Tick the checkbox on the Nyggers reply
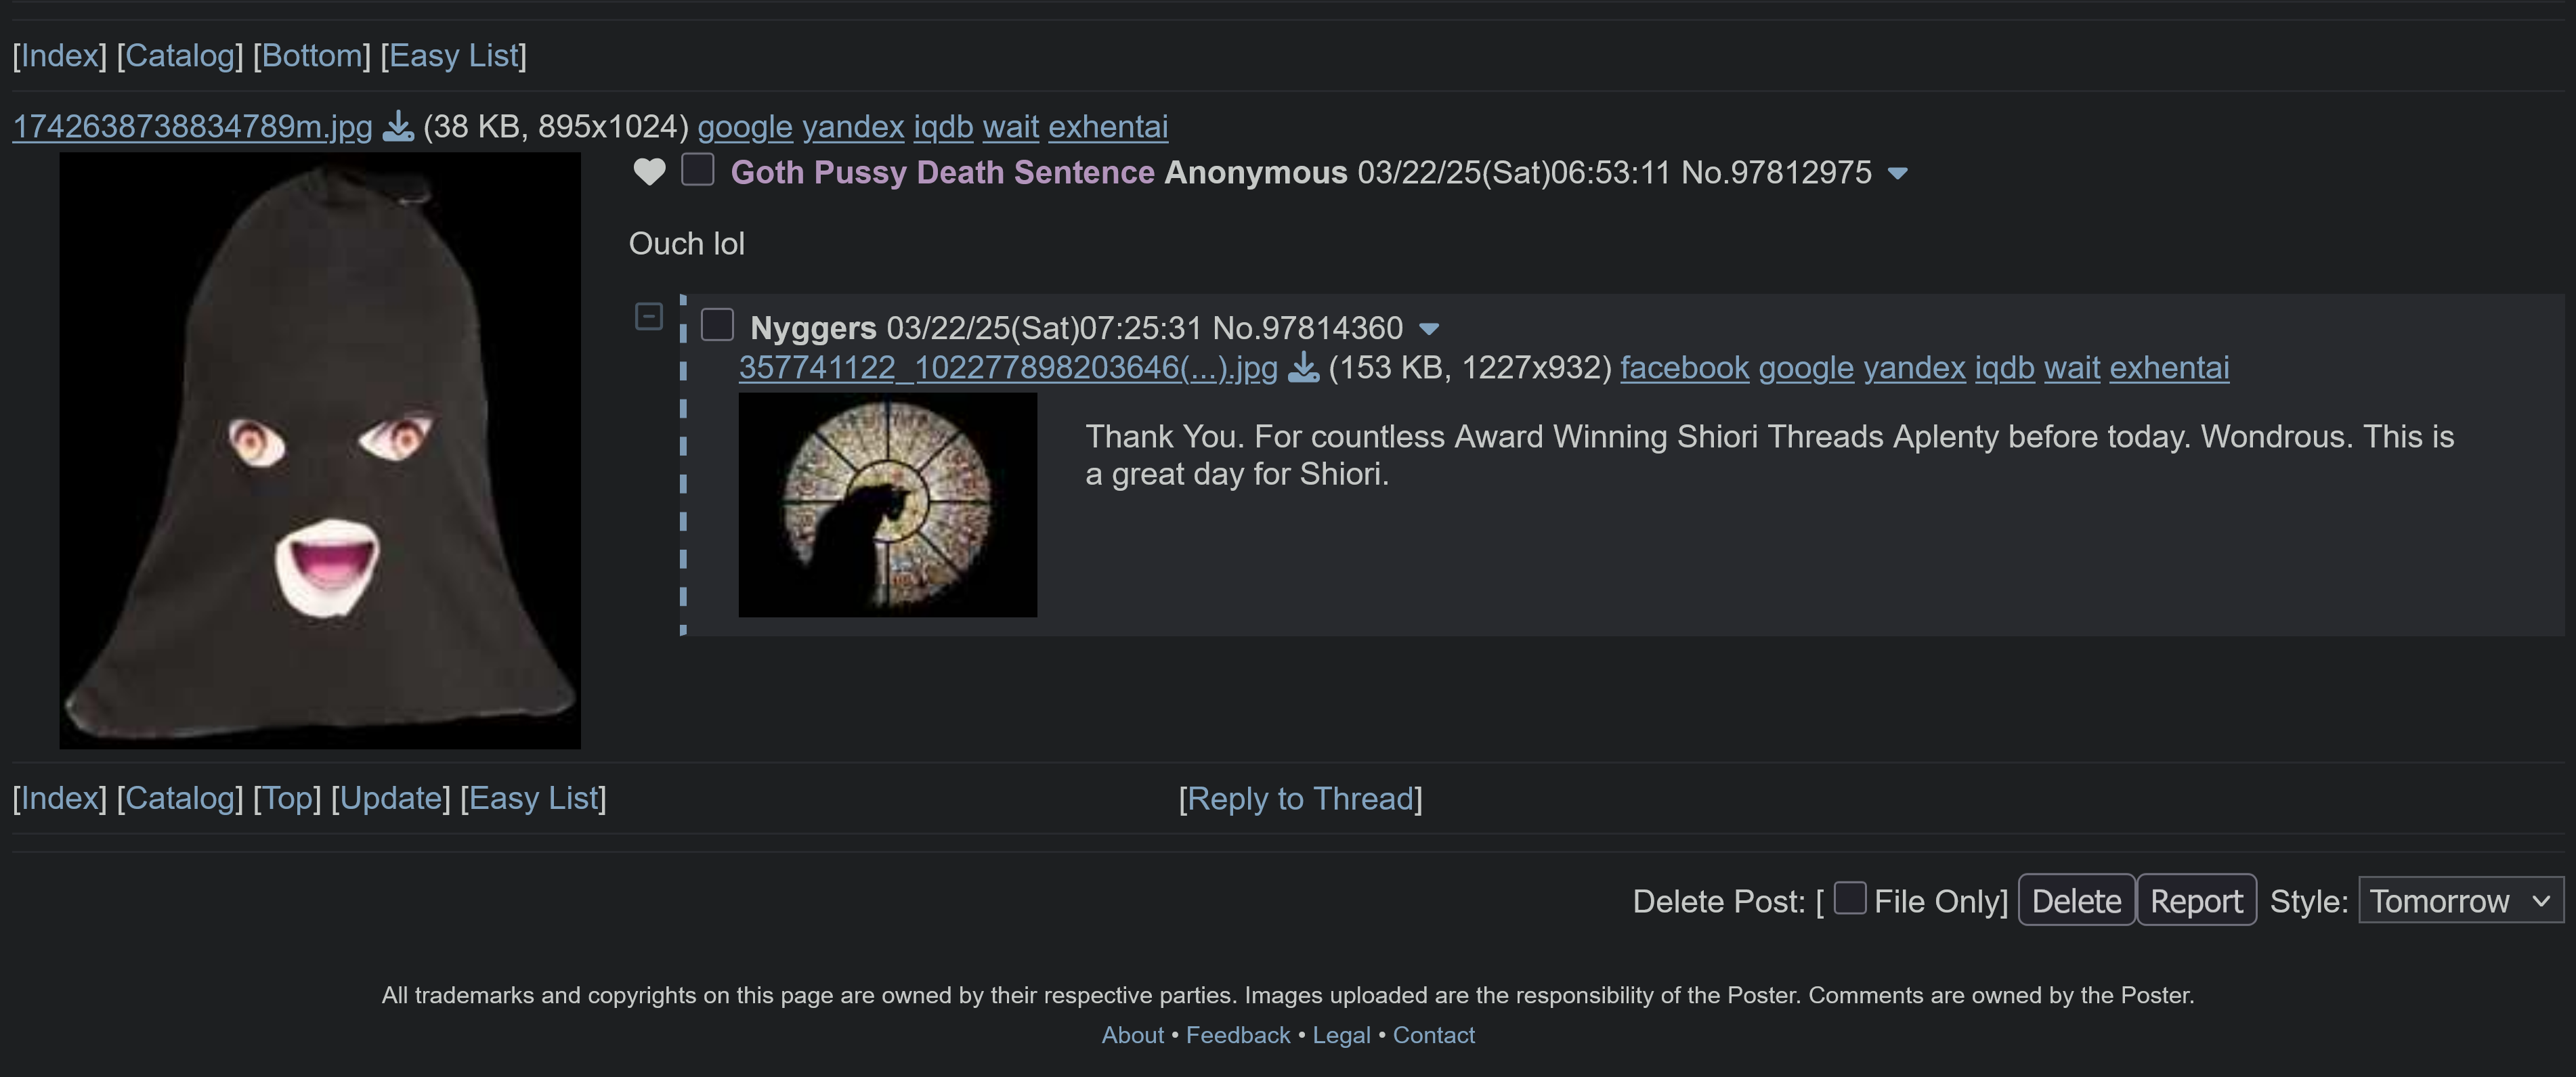Screen dimensions: 2576x1077 (x=717, y=325)
